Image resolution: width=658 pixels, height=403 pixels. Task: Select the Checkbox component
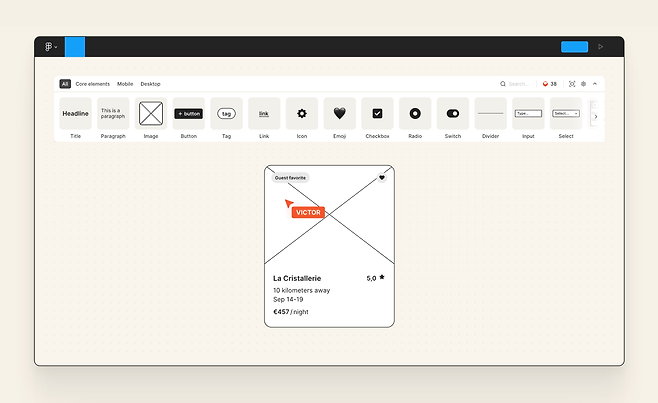click(x=377, y=114)
